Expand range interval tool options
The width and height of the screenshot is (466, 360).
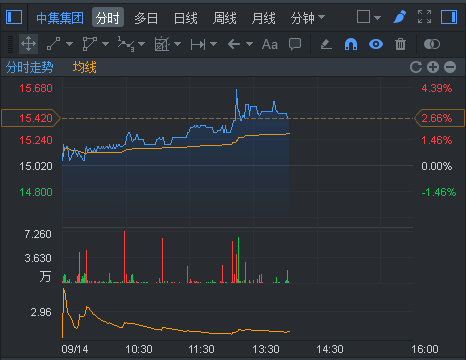213,44
